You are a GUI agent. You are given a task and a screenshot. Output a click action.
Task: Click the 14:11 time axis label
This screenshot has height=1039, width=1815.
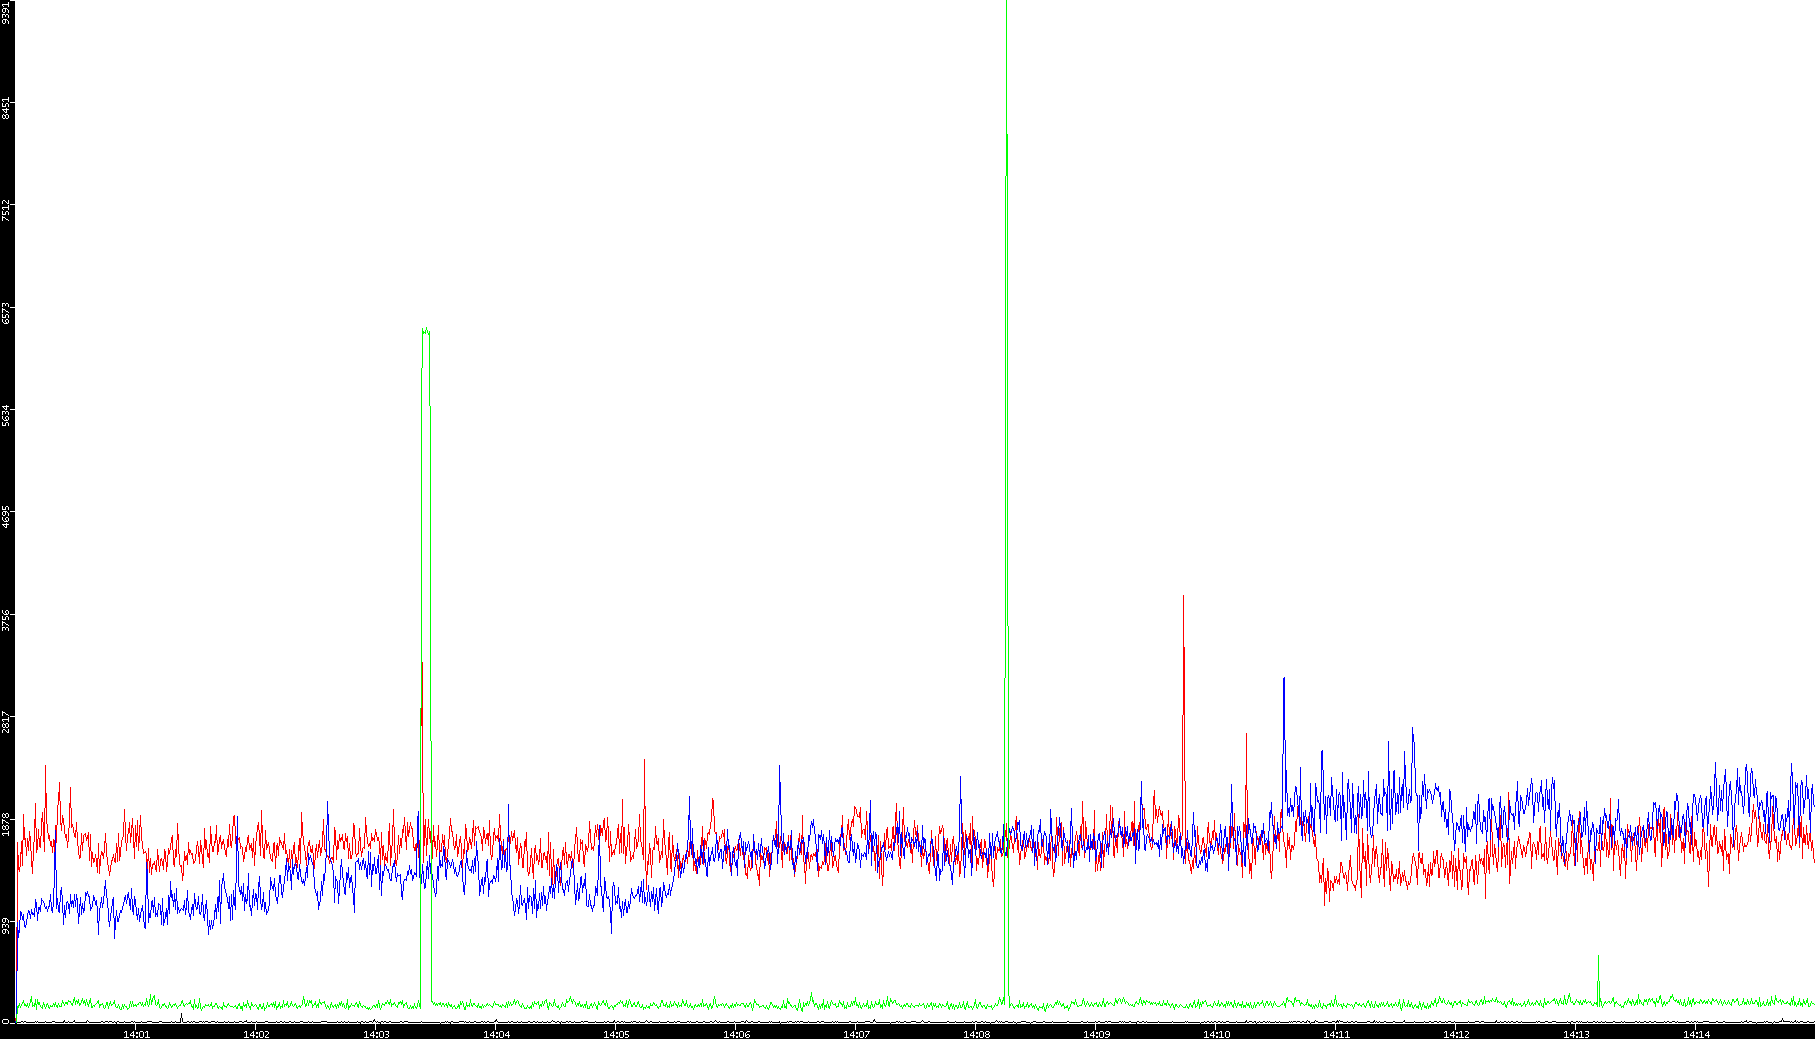click(x=1336, y=1034)
